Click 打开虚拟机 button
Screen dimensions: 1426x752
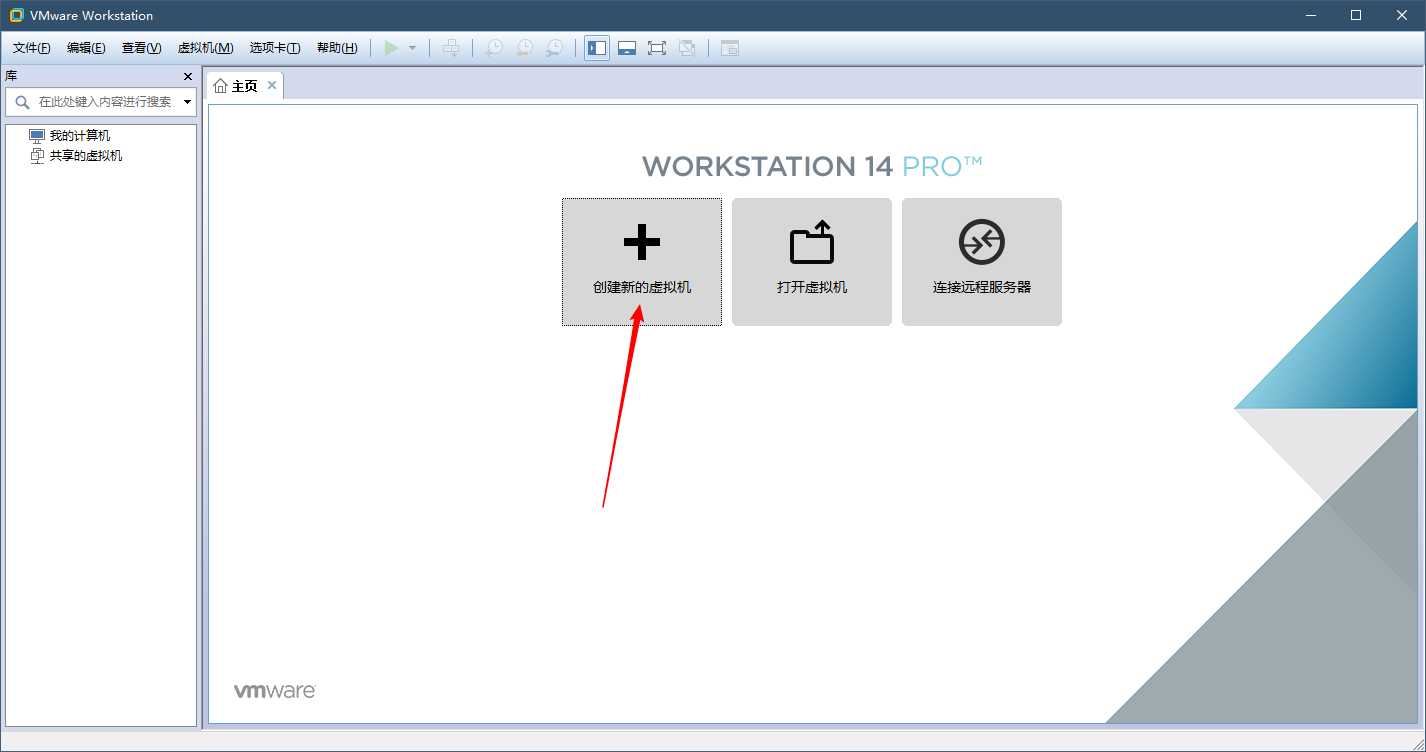click(x=812, y=262)
